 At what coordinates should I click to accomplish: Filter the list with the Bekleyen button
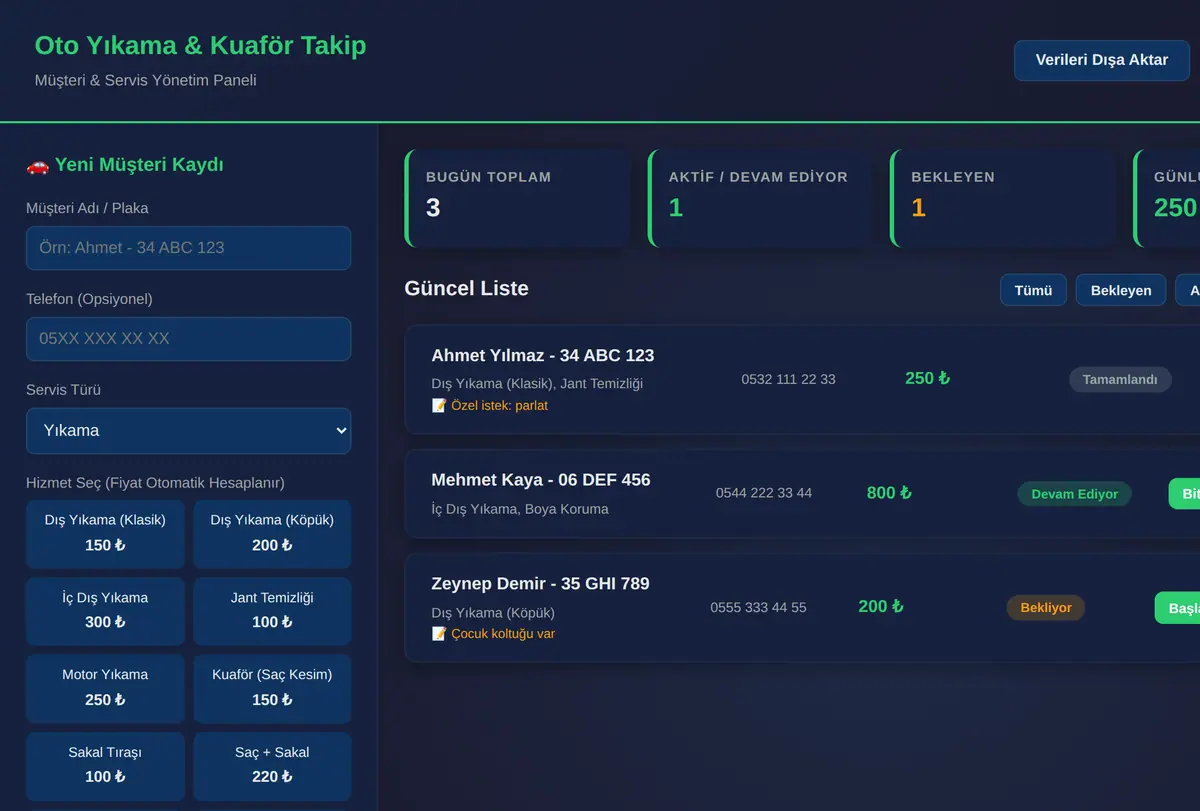[x=1121, y=290]
